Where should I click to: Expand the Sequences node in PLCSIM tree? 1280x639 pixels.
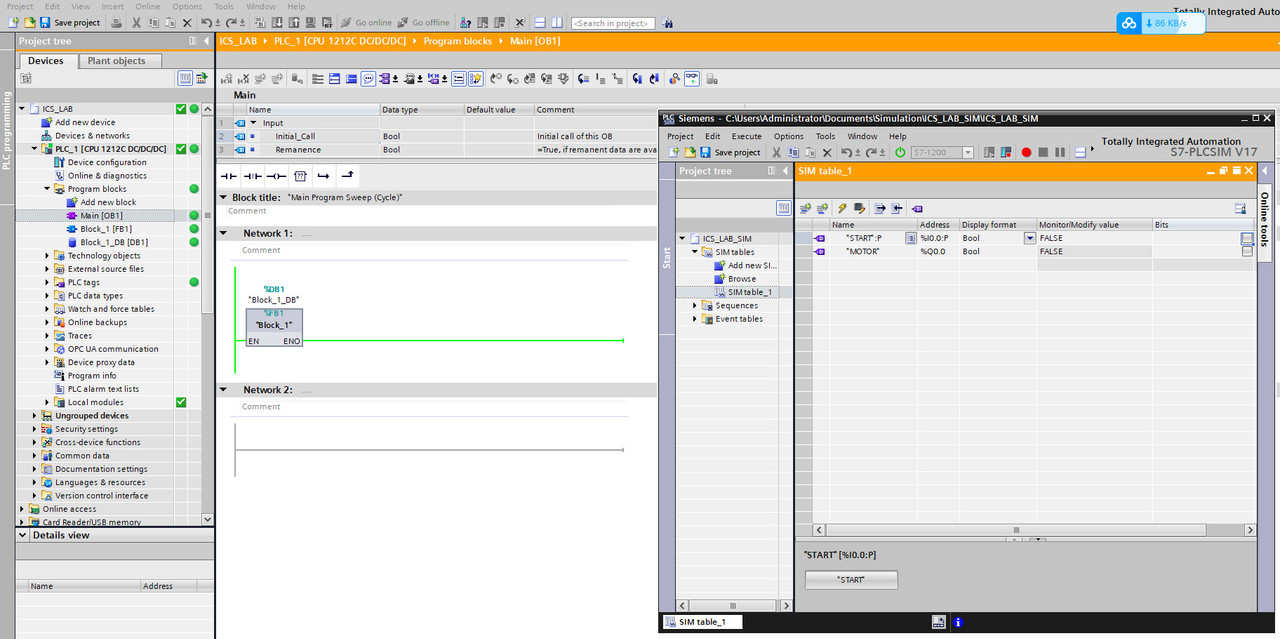[x=695, y=305]
